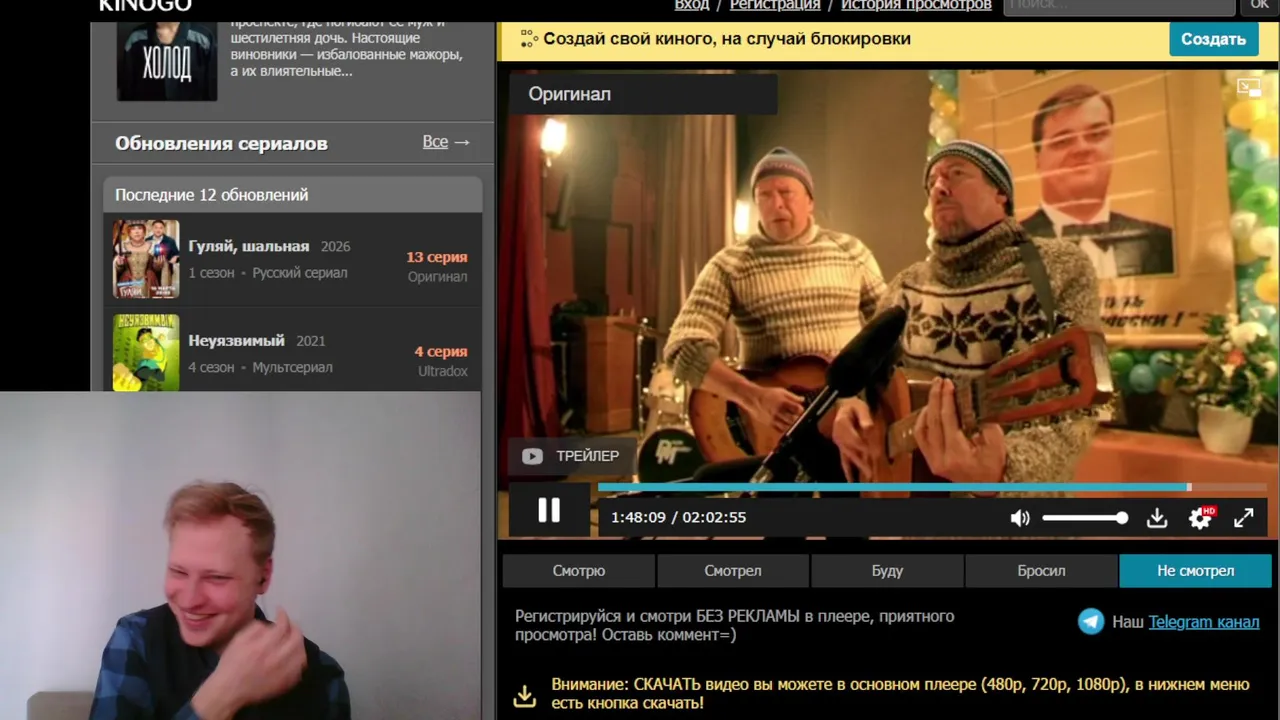This screenshot has width=1280, height=720.
Task: Click 13 серия episode label
Action: [437, 257]
